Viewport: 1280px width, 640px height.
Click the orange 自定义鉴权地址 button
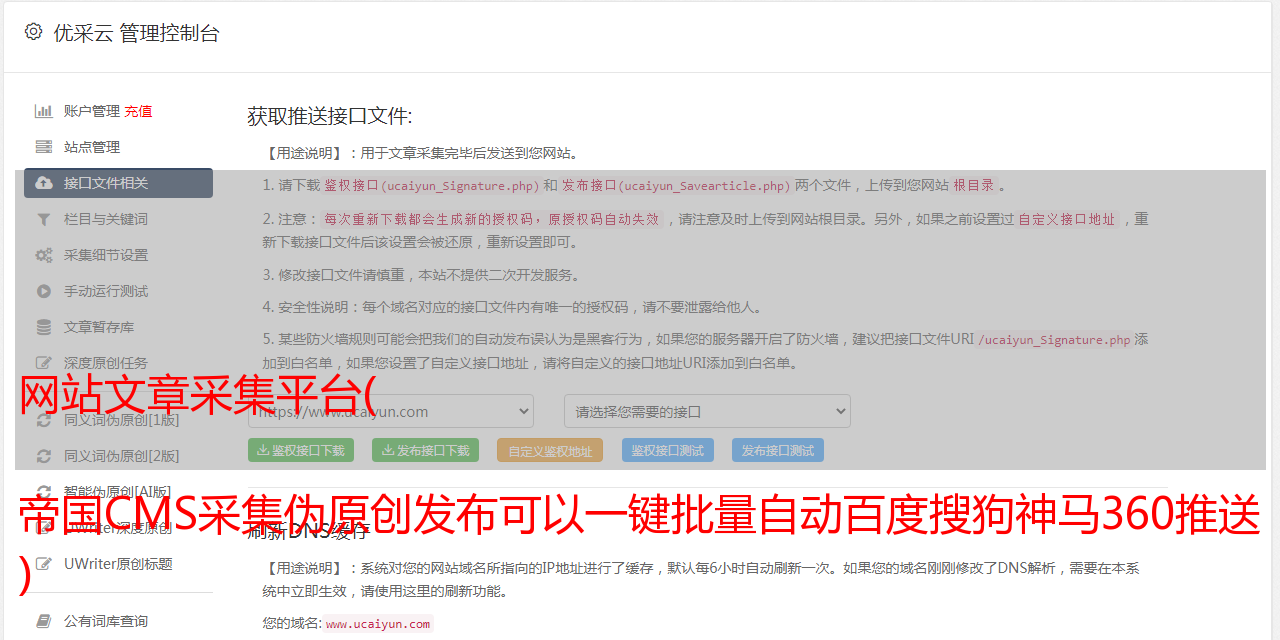(550, 450)
